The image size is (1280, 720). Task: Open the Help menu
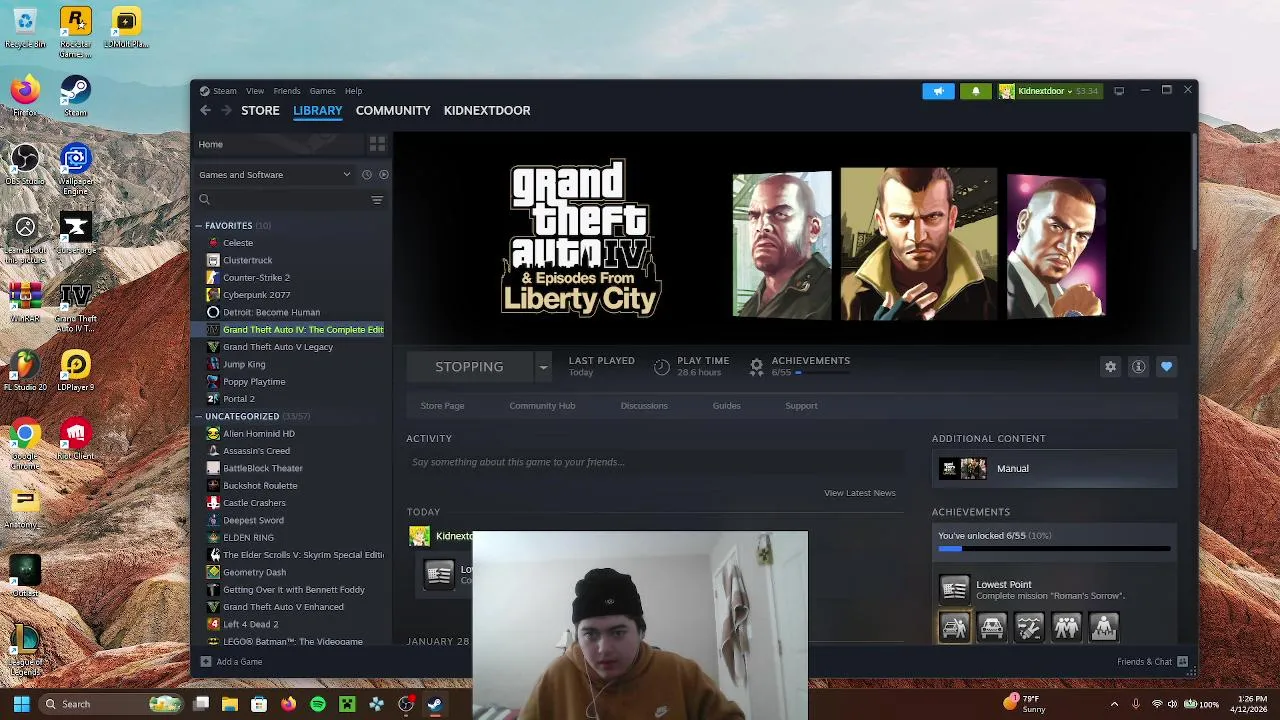click(x=353, y=91)
